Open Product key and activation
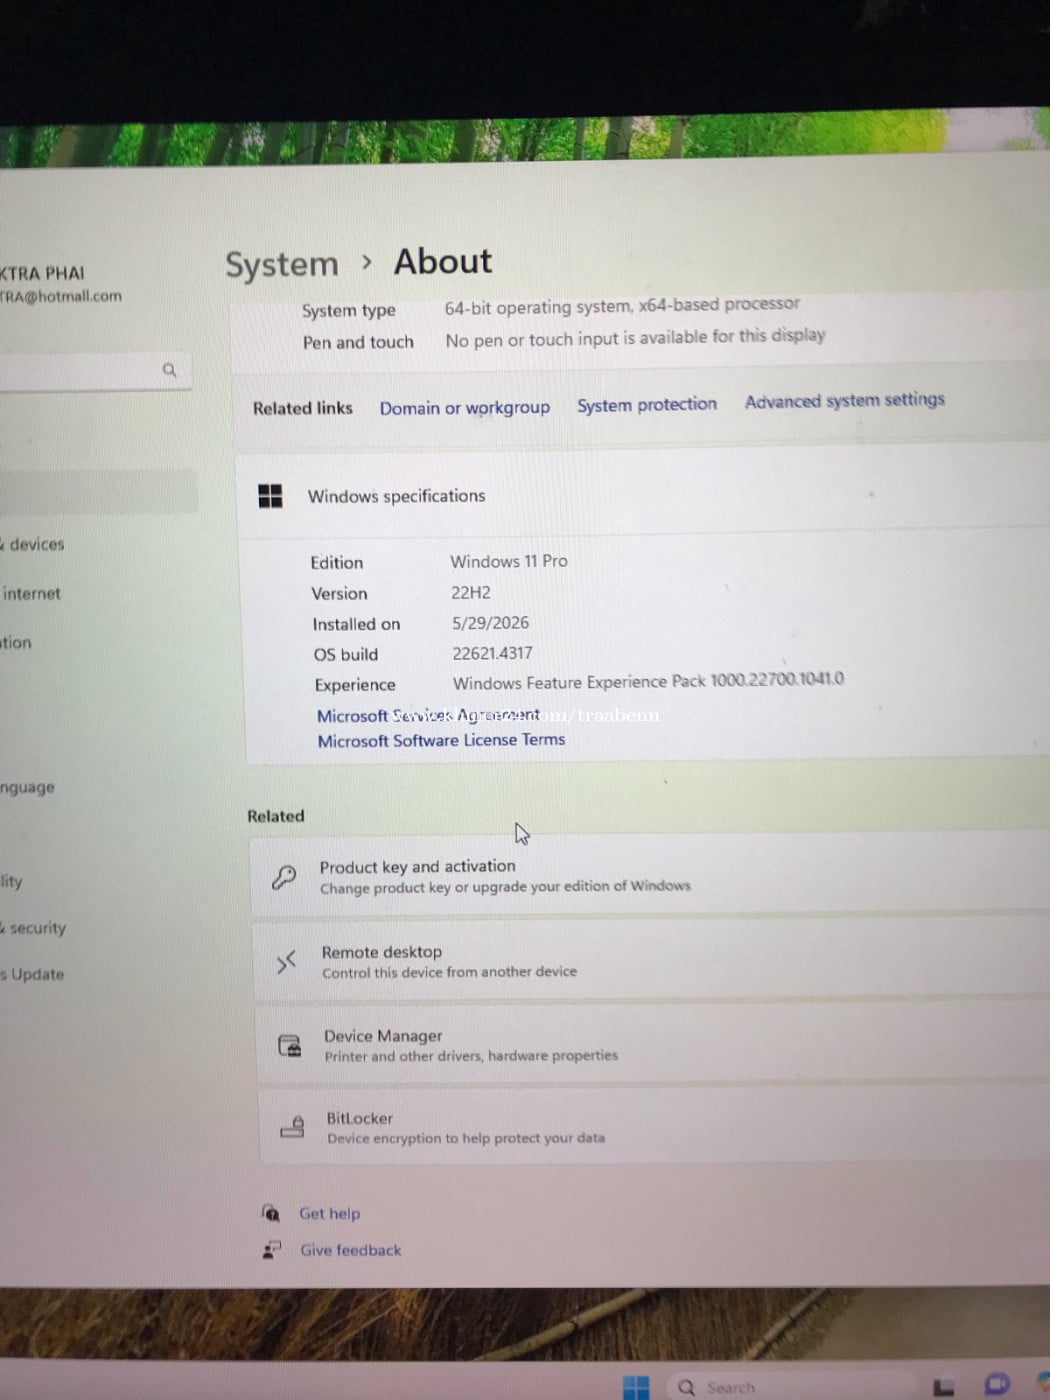Image resolution: width=1050 pixels, height=1400 pixels. 650,876
